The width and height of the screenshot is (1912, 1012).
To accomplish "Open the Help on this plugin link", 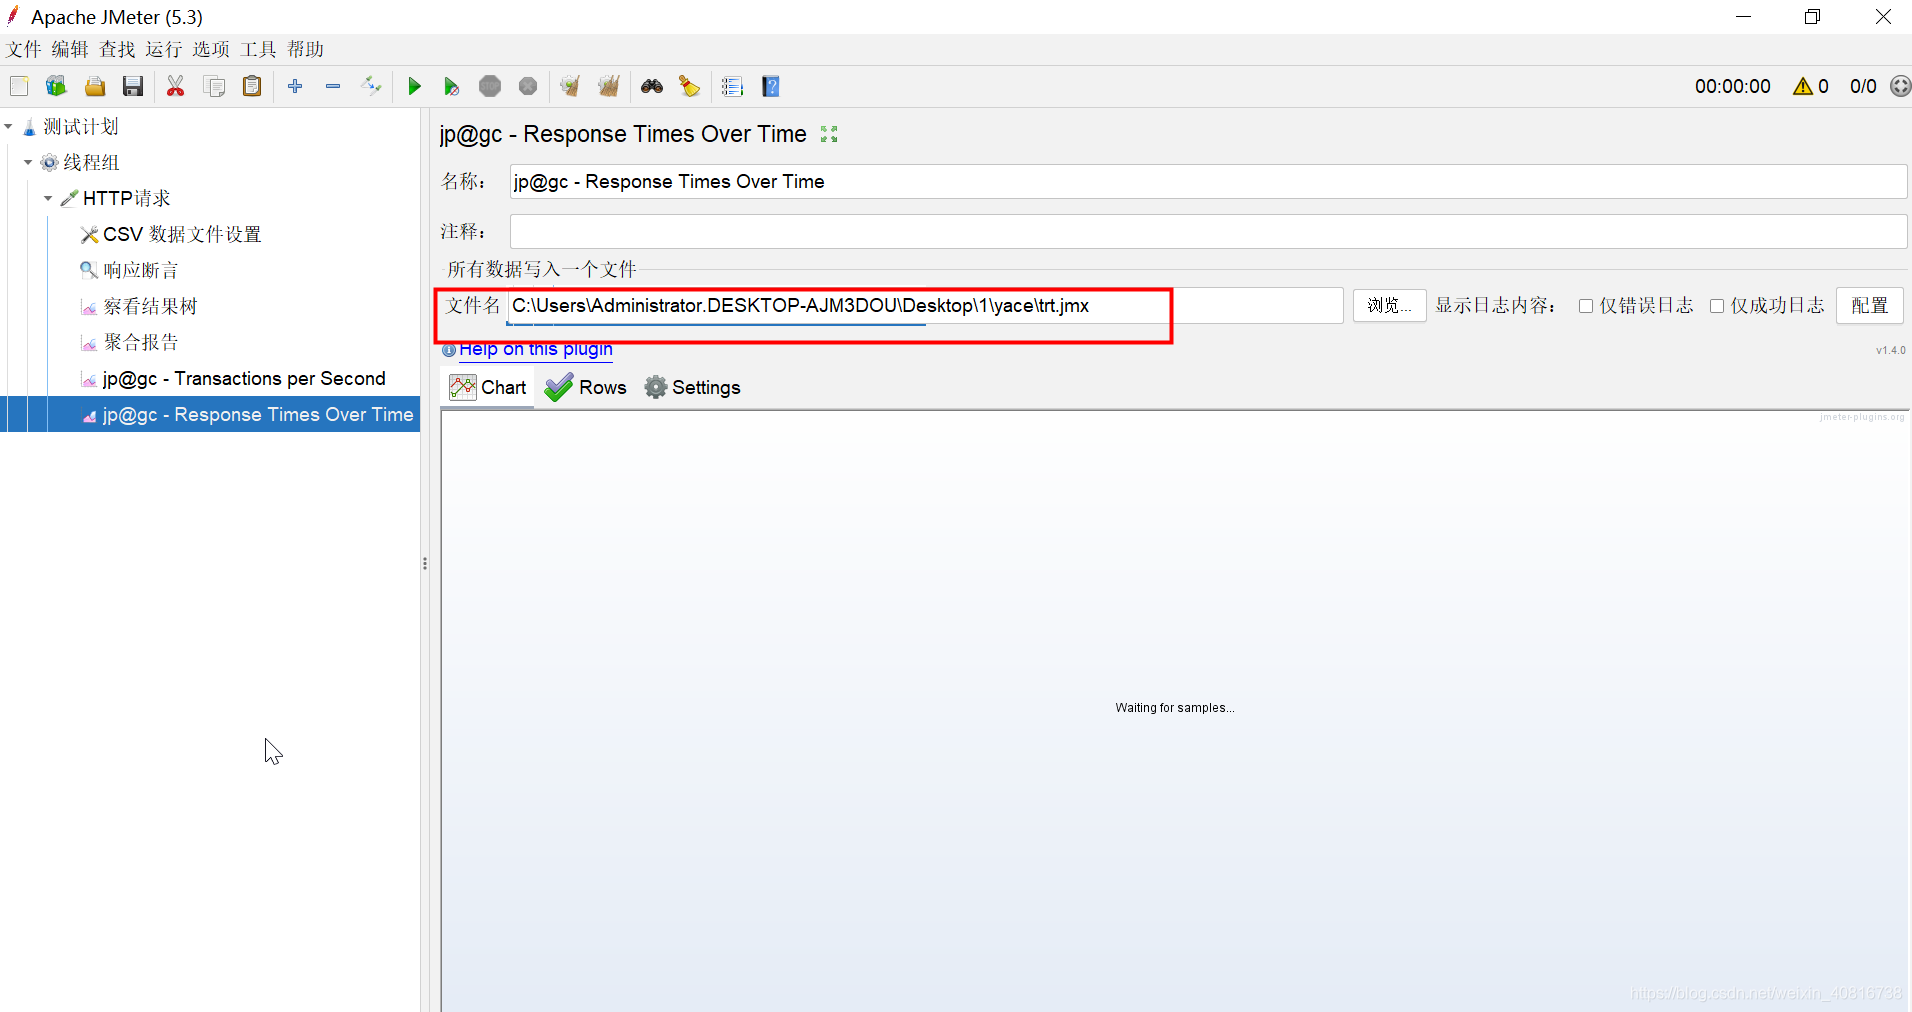I will click(x=536, y=349).
